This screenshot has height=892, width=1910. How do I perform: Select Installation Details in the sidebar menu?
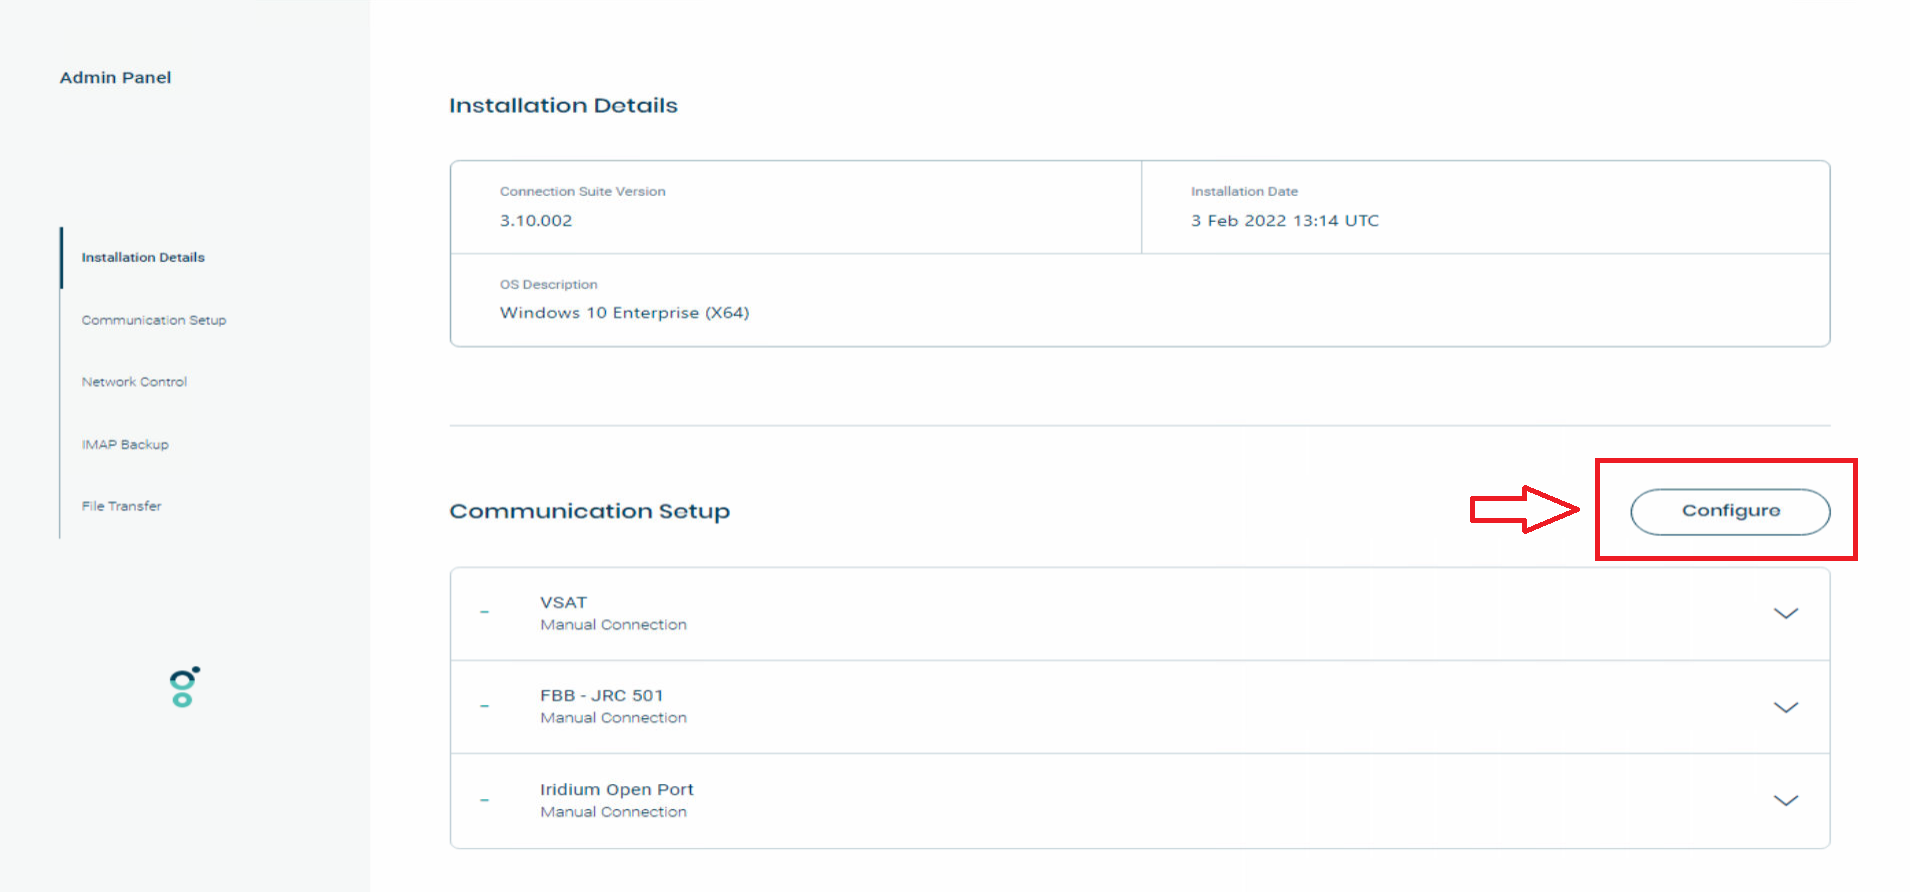pos(143,257)
